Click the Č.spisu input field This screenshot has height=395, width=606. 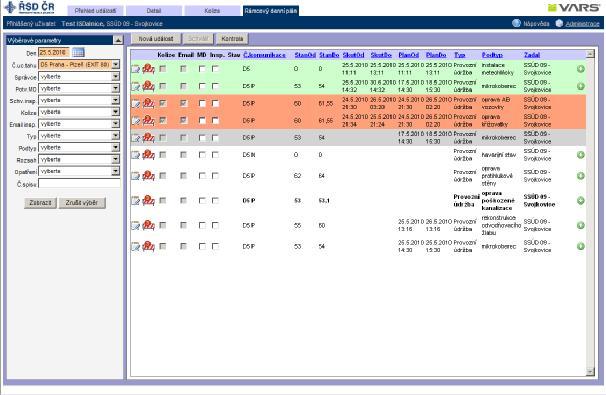(x=79, y=184)
